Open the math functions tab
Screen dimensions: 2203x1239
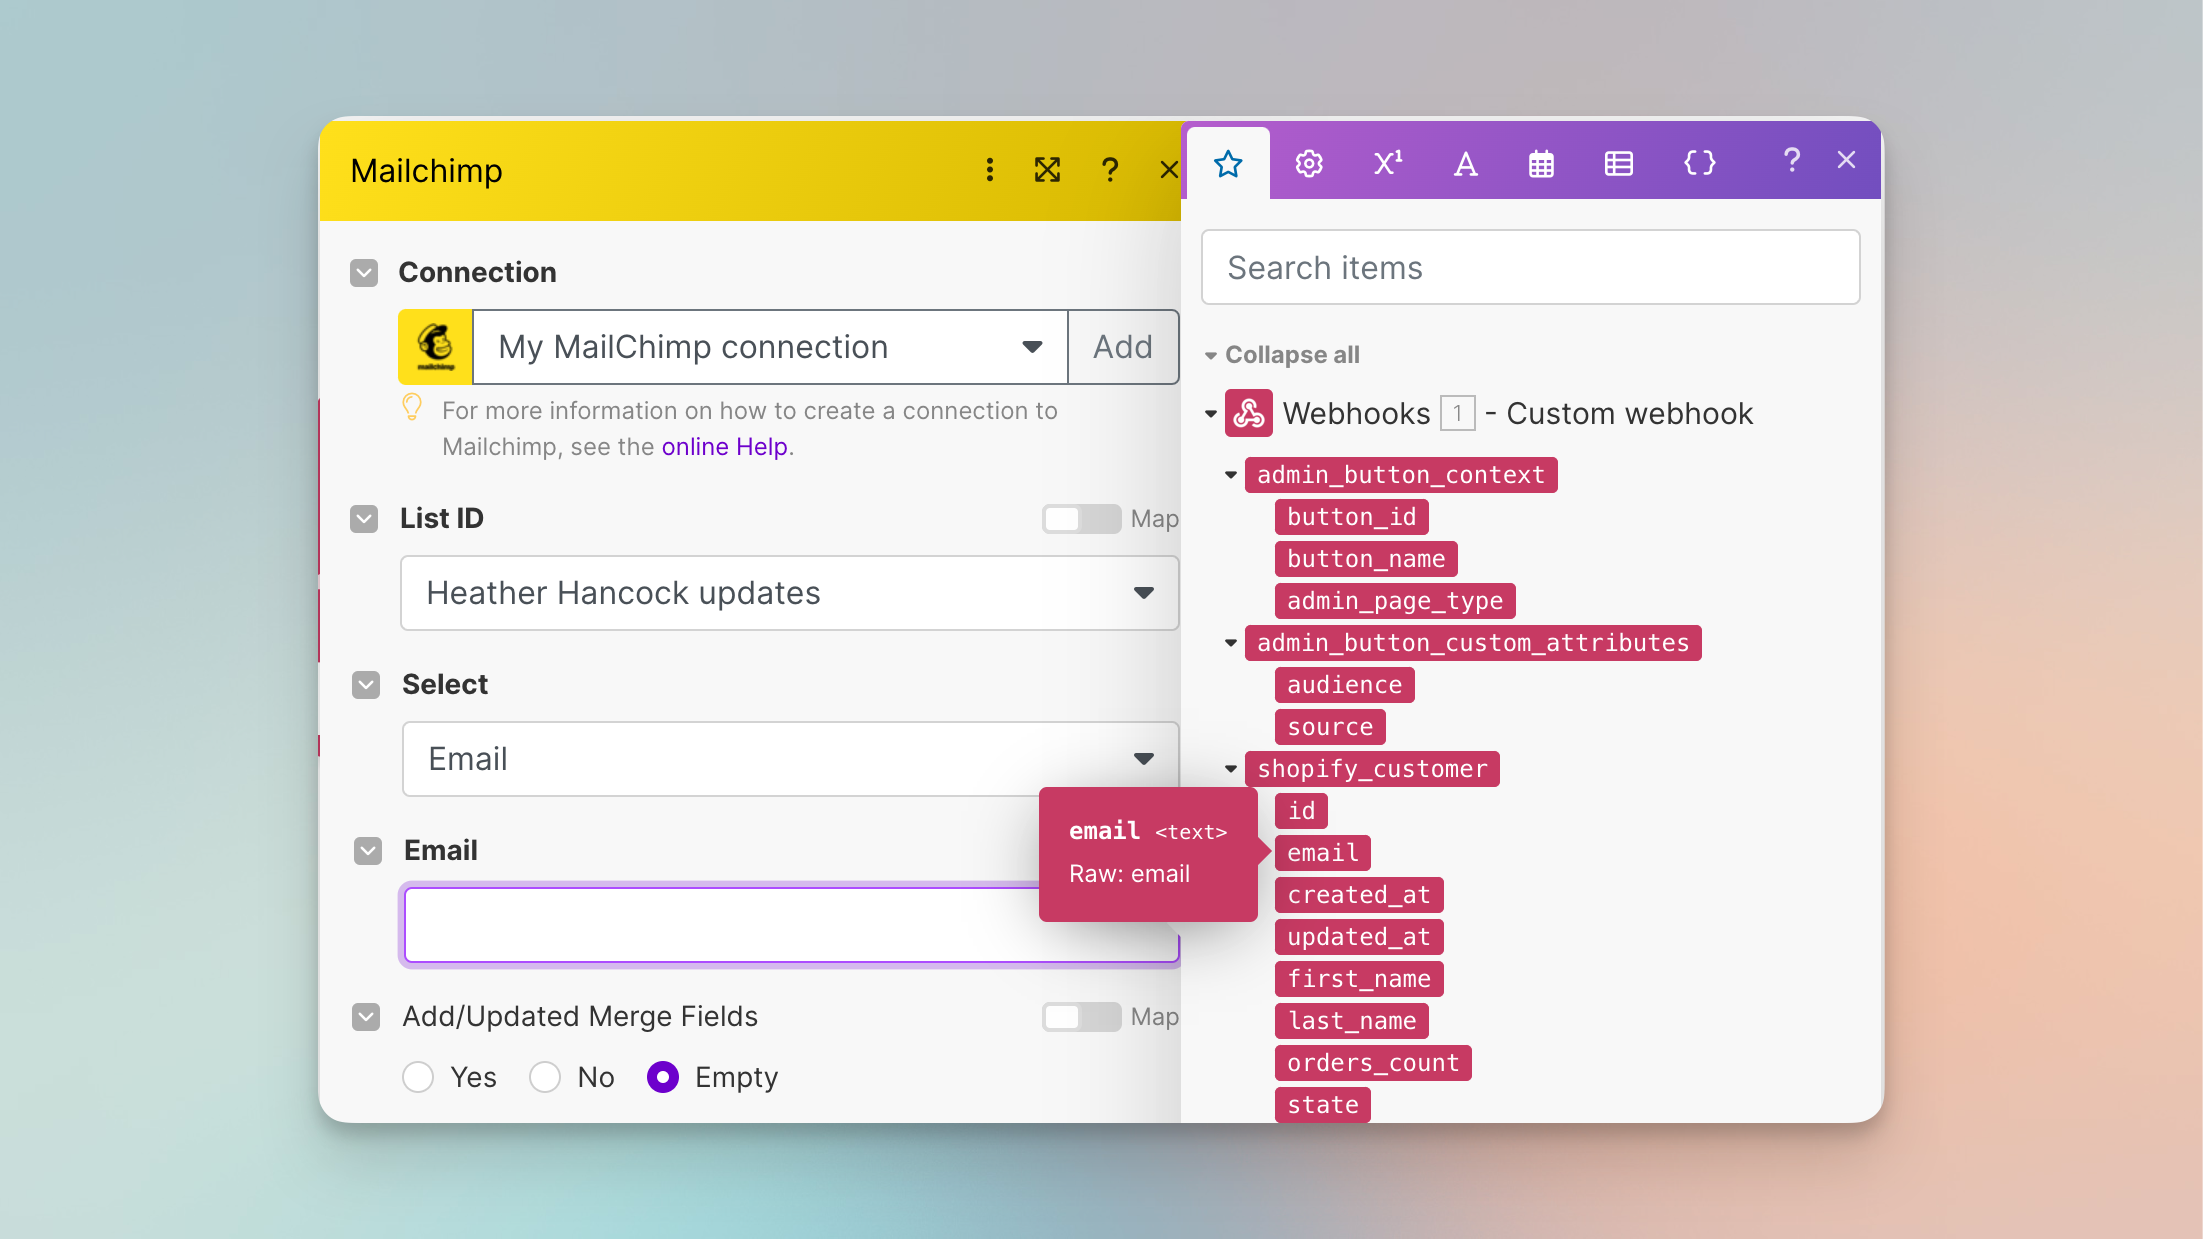click(x=1387, y=163)
